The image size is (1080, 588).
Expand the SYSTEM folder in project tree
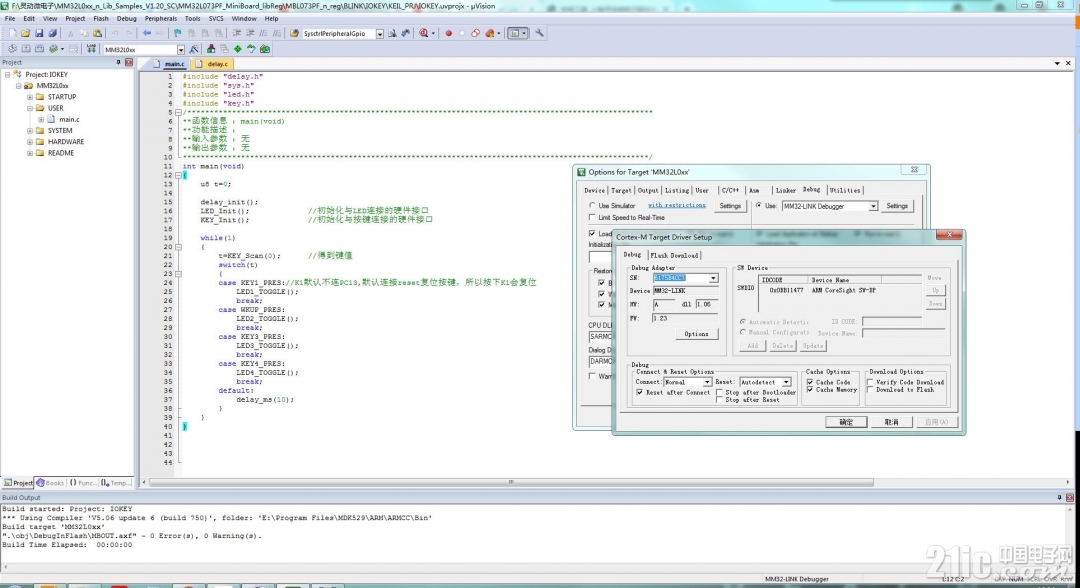(x=30, y=131)
